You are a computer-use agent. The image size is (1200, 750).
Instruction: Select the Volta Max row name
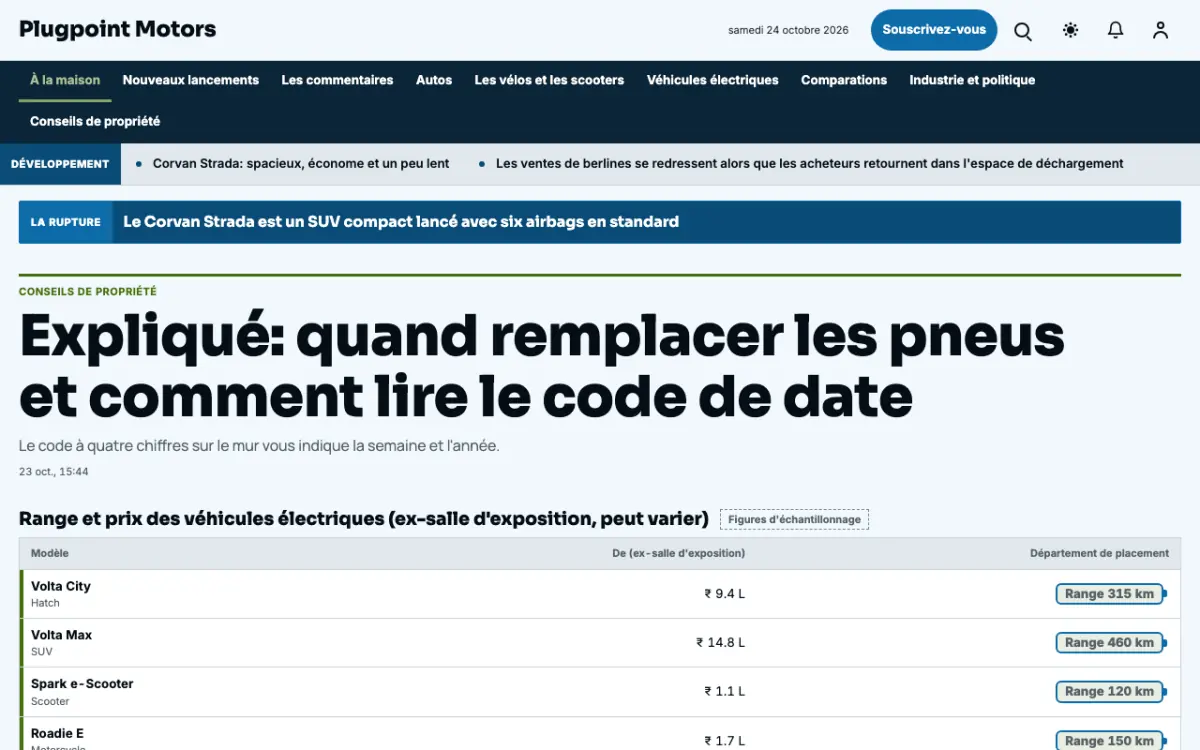click(62, 635)
